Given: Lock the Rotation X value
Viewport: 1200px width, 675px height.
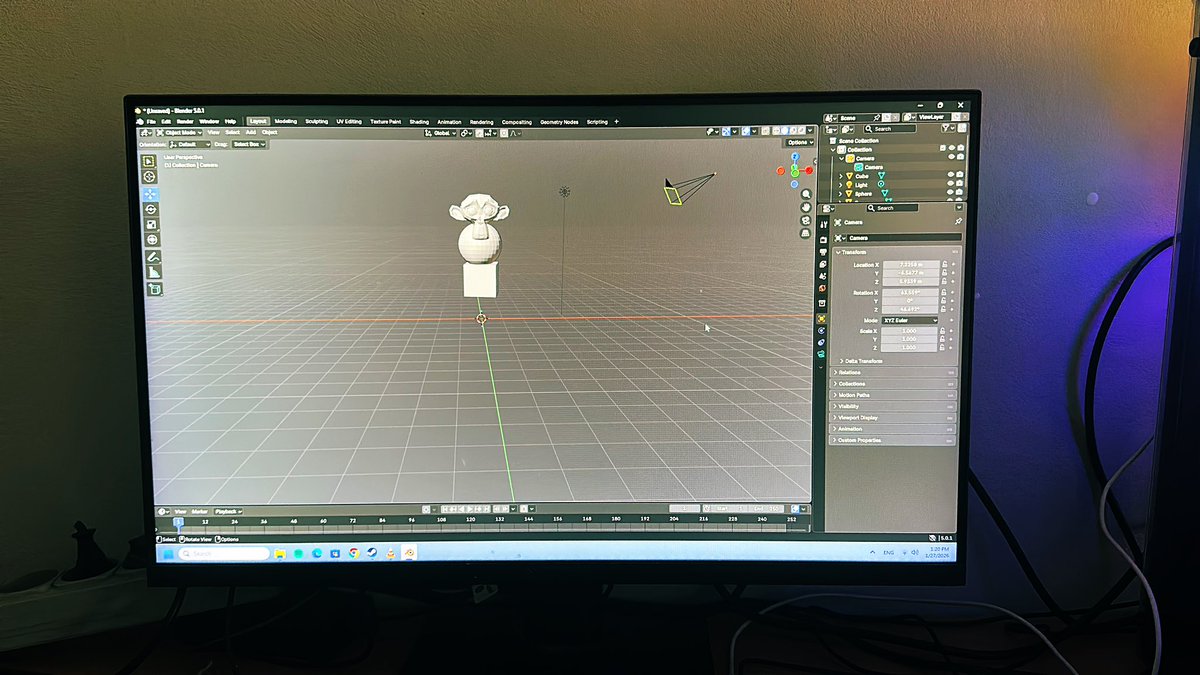Looking at the screenshot, I should [x=944, y=292].
